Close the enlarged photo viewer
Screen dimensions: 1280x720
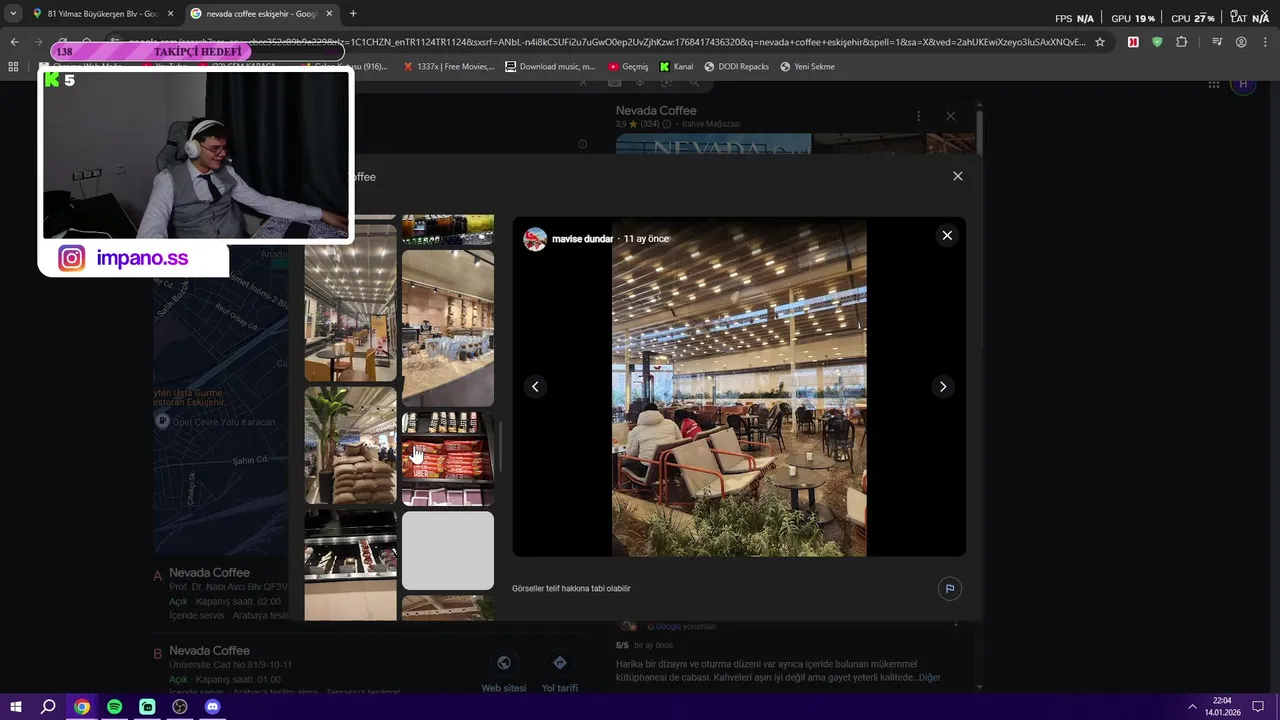pos(947,236)
